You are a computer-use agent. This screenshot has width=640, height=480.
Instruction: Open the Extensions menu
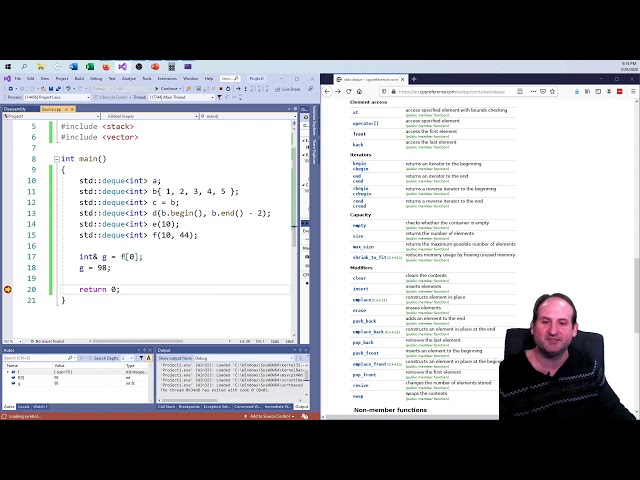pos(167,78)
